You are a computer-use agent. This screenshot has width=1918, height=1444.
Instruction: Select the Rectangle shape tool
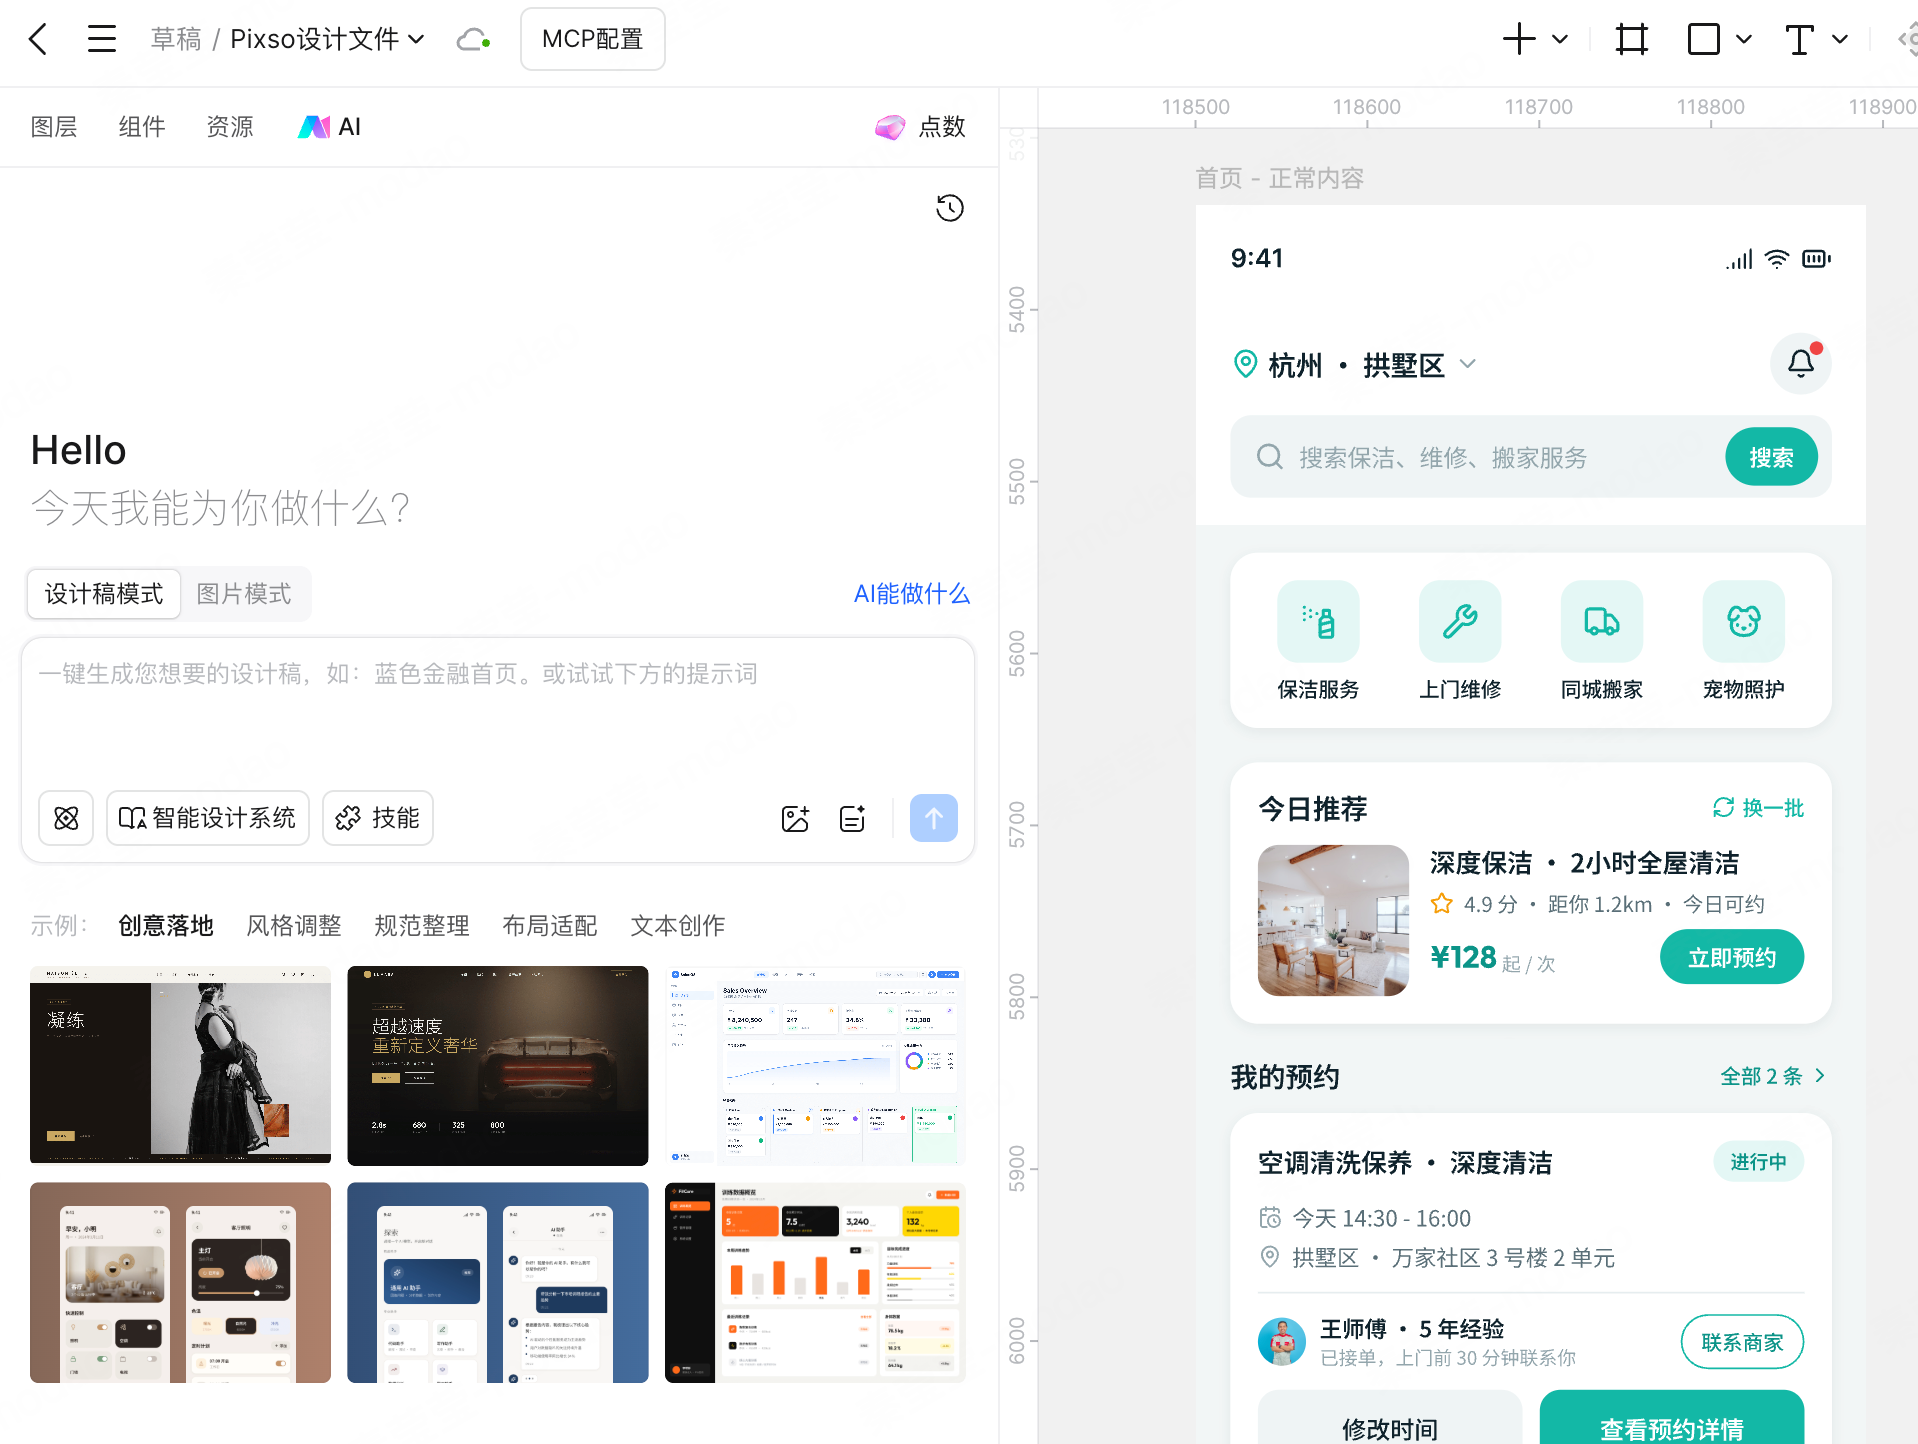tap(1704, 39)
